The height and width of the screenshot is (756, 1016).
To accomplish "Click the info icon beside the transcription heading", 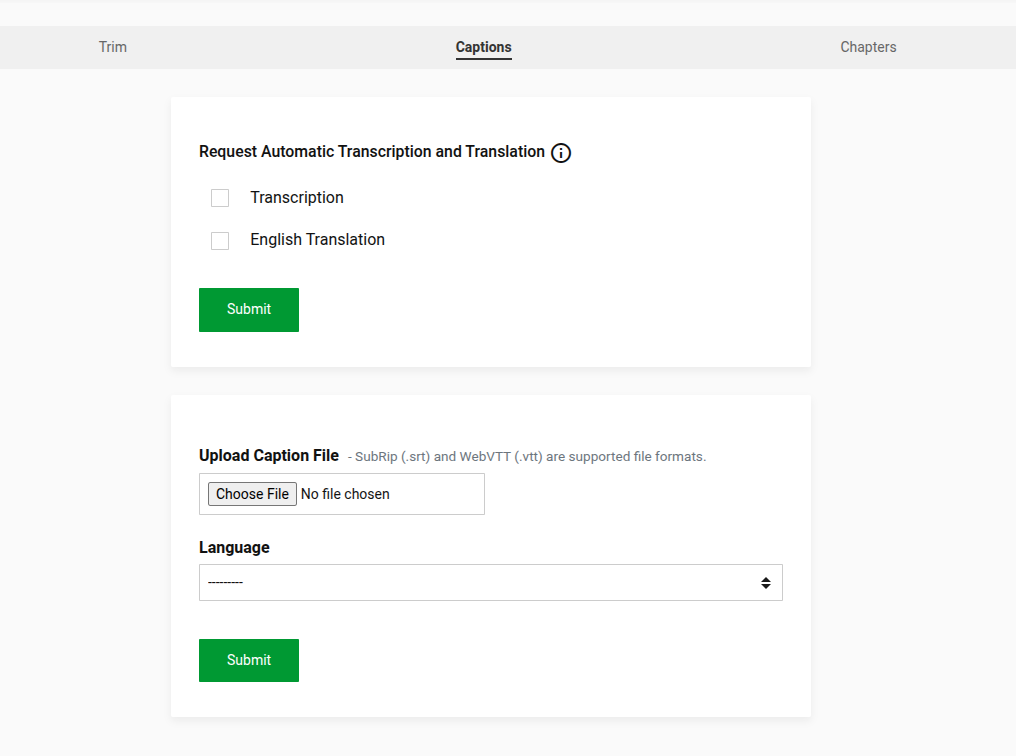I will (561, 153).
